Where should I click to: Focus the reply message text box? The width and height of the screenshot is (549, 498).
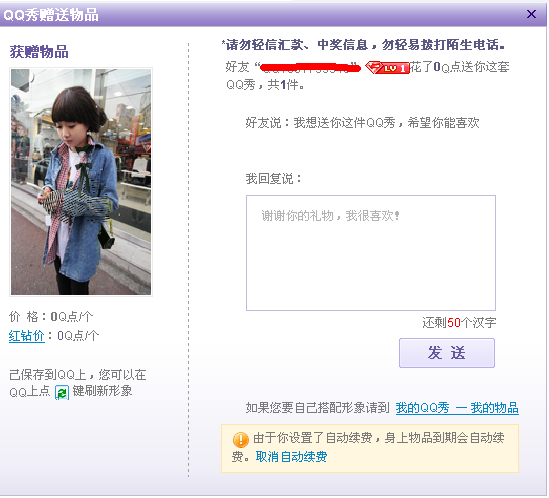(371, 253)
